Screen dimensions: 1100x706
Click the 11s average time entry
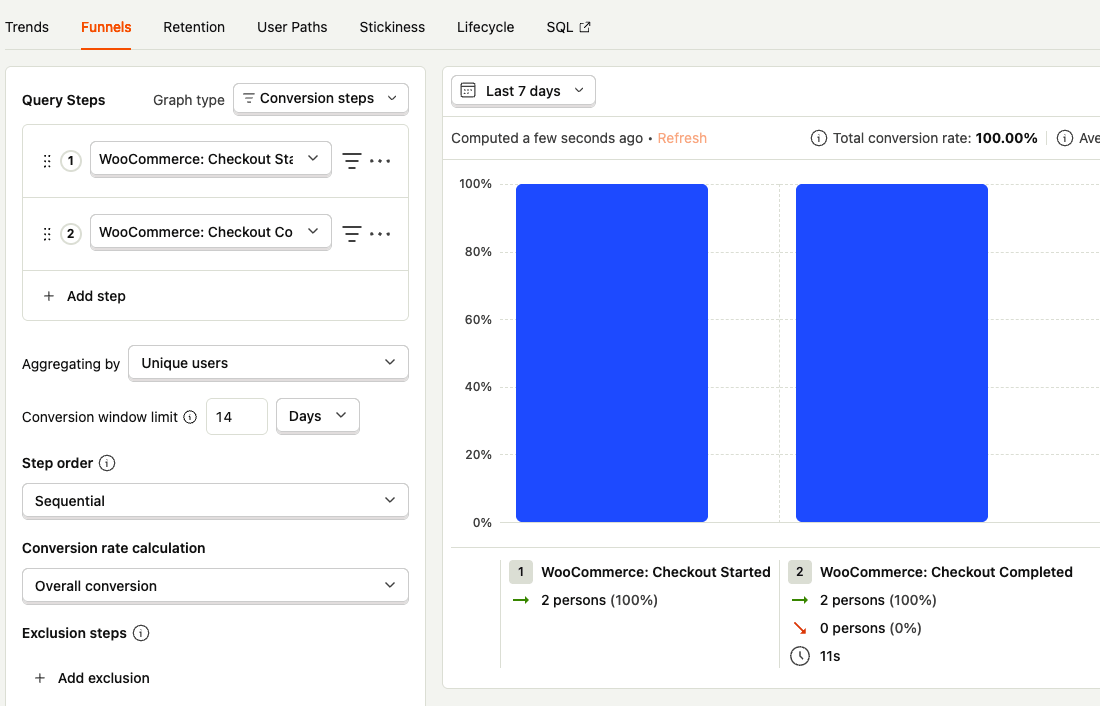830,656
